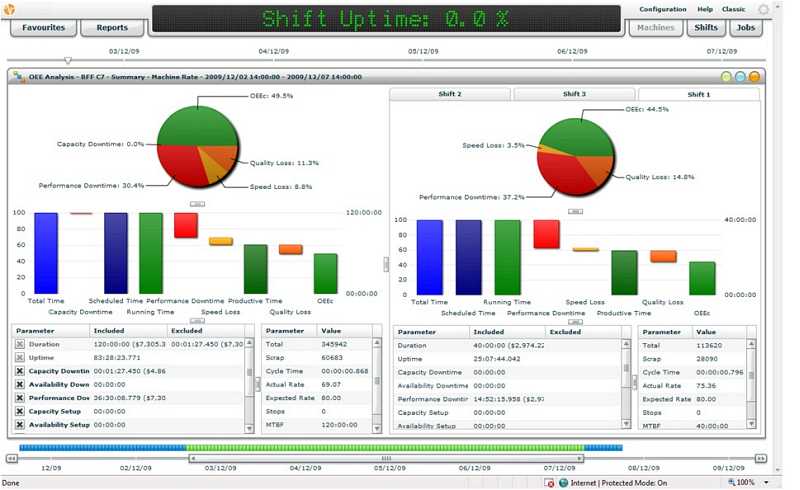Click the splitter handle between left and right analysis panes
This screenshot has height=490, width=800.
click(x=386, y=264)
